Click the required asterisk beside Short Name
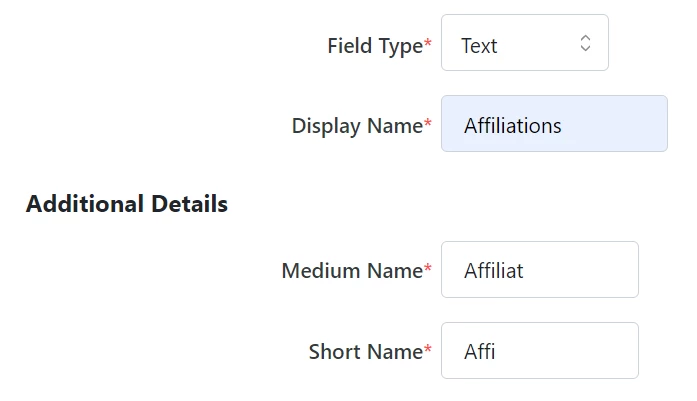The width and height of the screenshot is (697, 401). 429,350
